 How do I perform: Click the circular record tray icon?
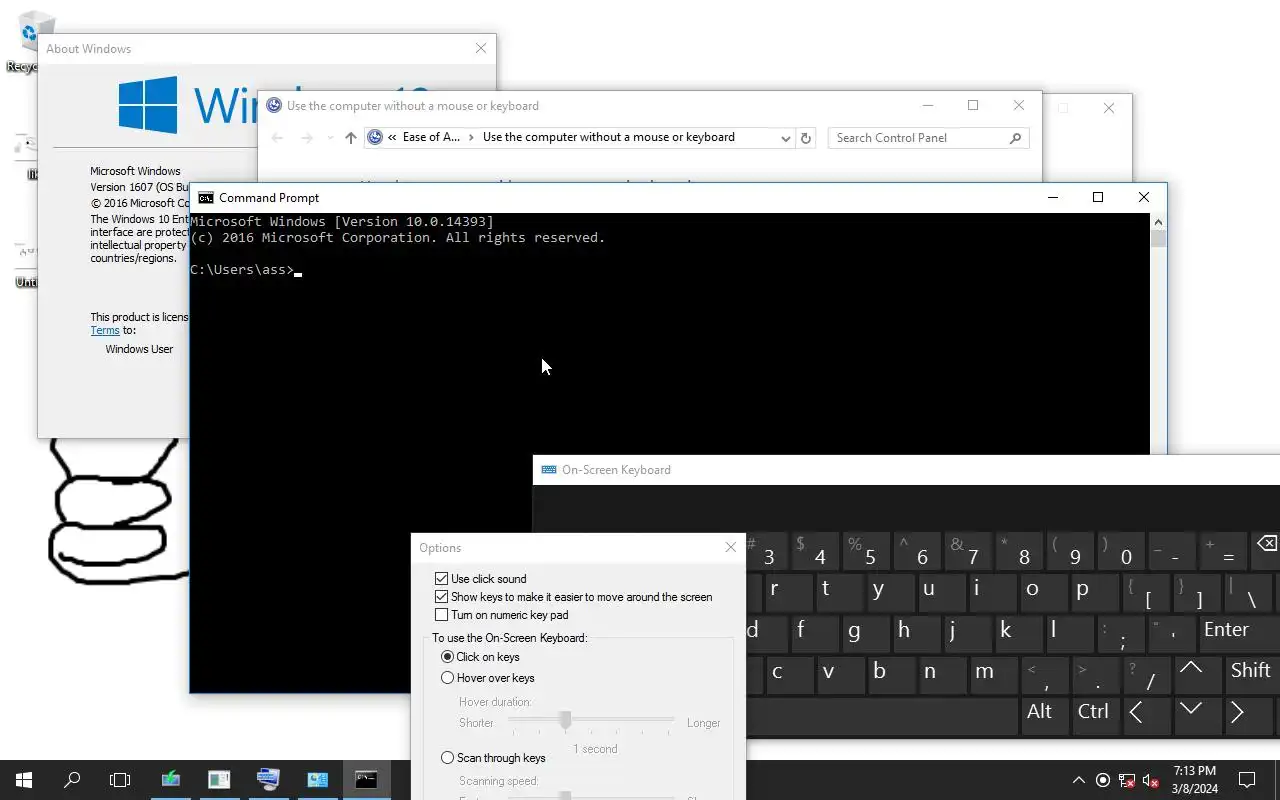coord(1103,780)
